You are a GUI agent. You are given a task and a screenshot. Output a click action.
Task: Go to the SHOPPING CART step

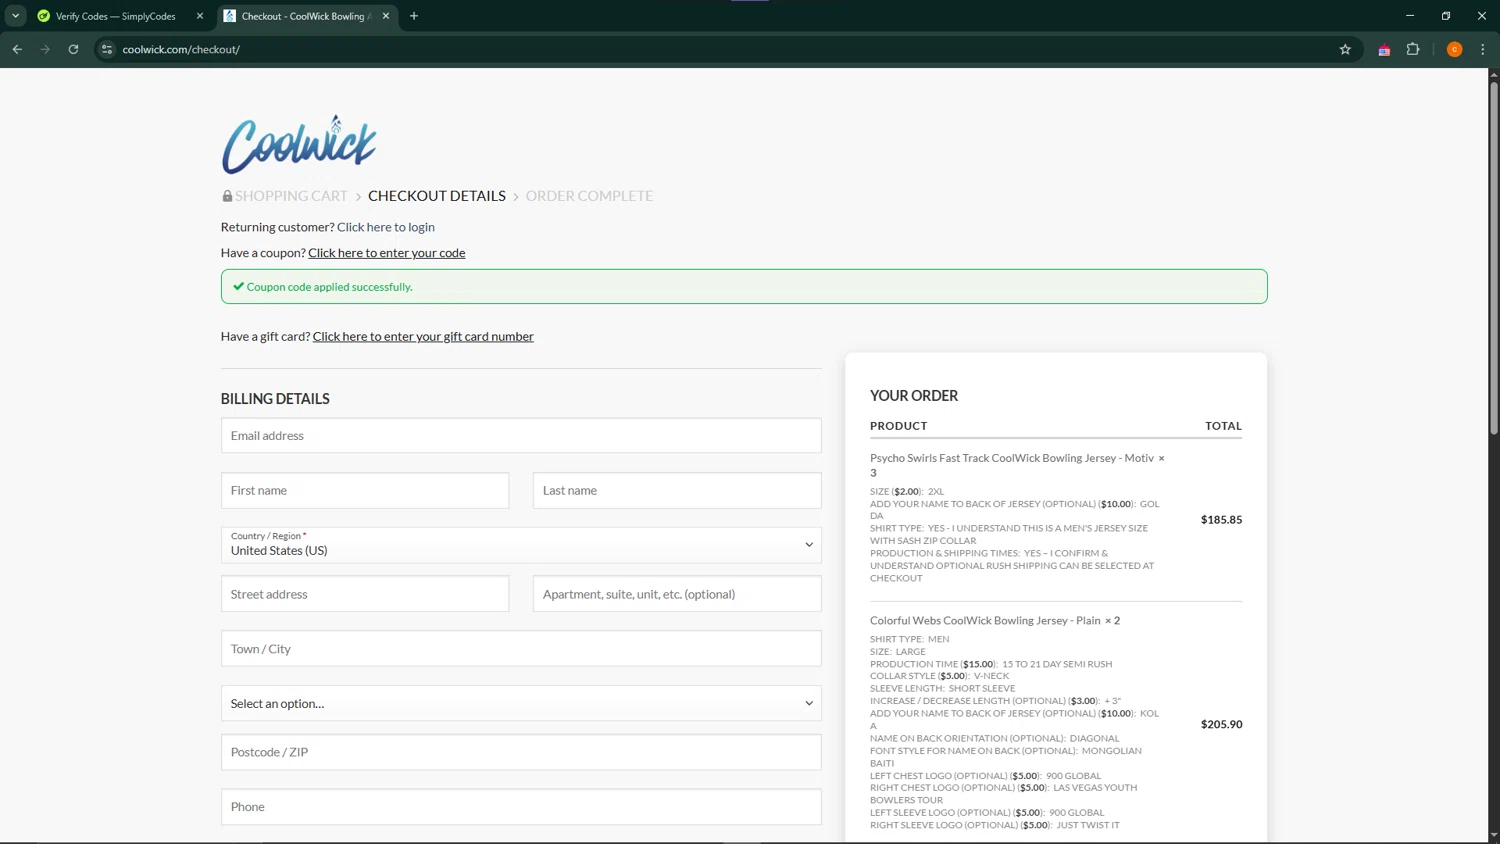point(291,196)
